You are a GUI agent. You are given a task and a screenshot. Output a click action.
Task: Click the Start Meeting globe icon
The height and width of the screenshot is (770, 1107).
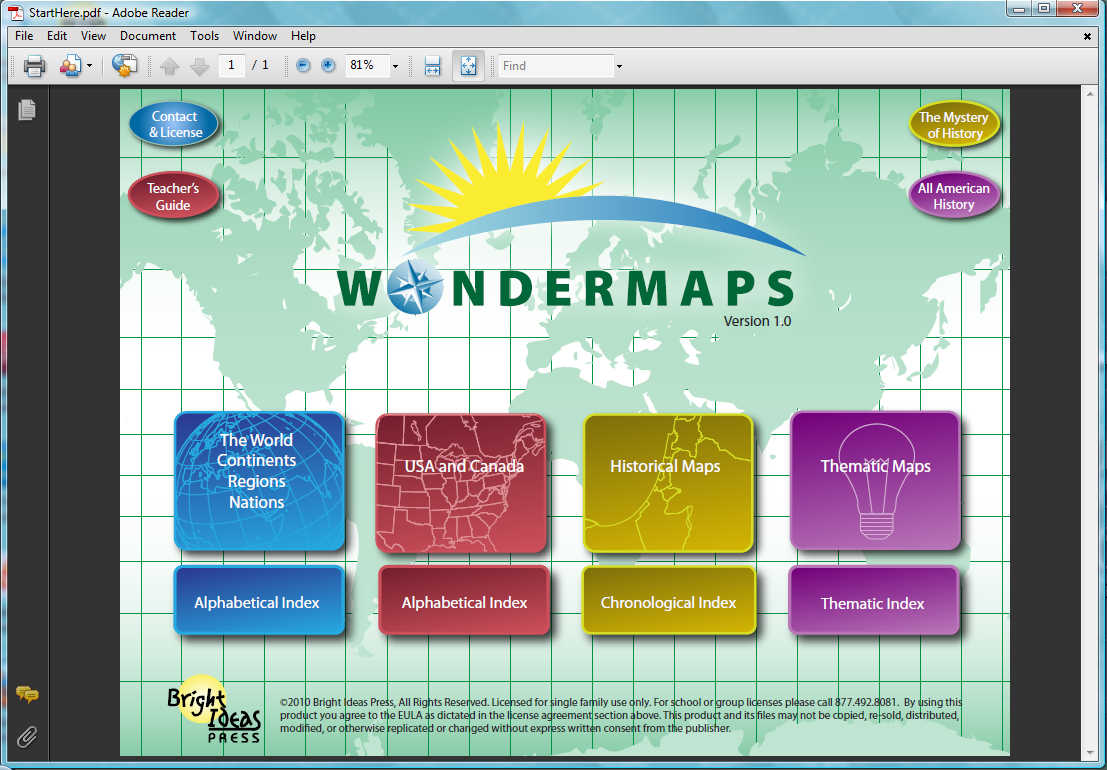[124, 66]
